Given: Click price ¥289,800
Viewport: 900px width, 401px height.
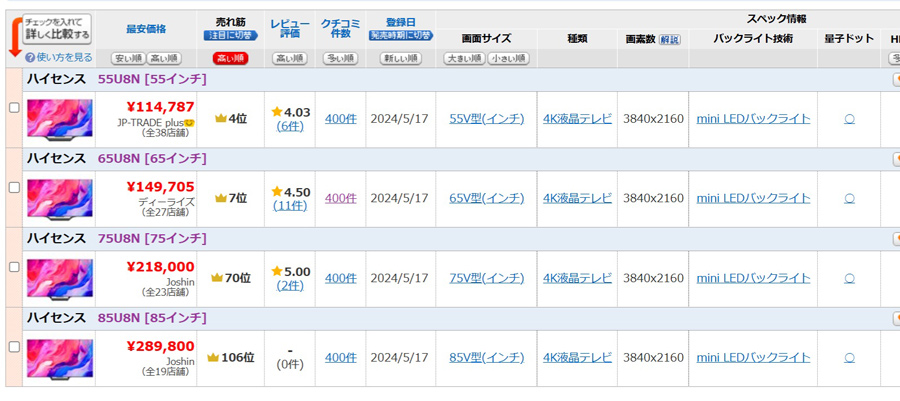Looking at the screenshot, I should pos(160,347).
